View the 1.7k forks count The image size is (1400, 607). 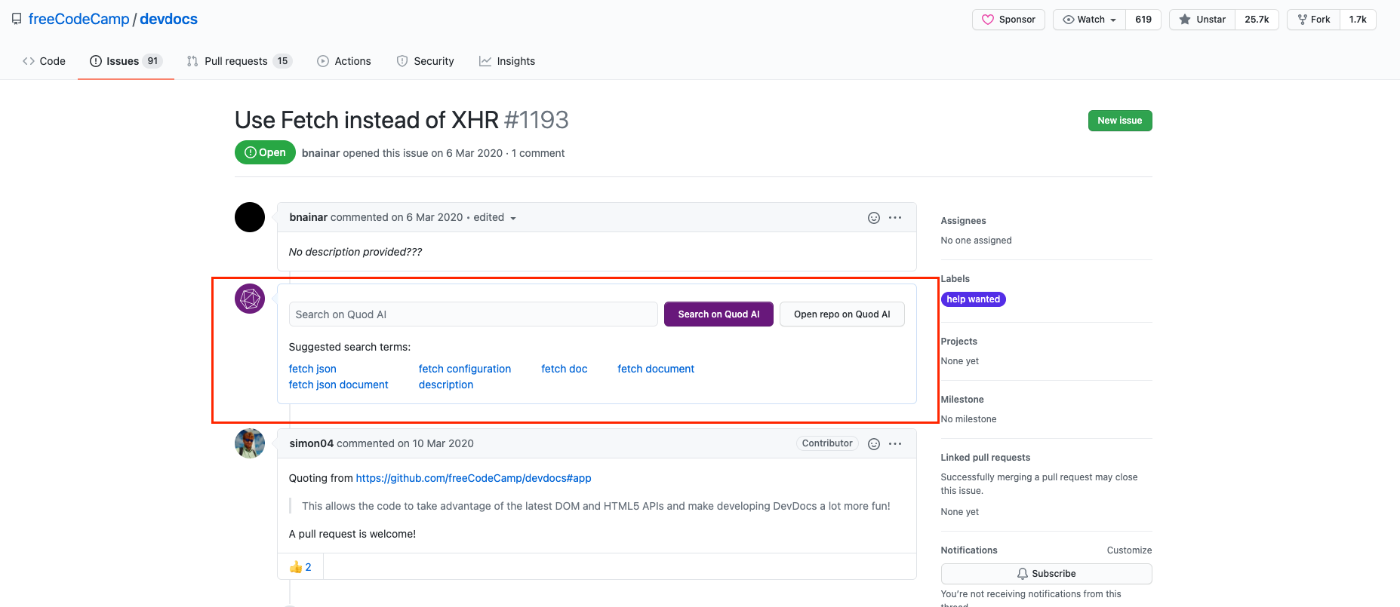pyautogui.click(x=1357, y=19)
